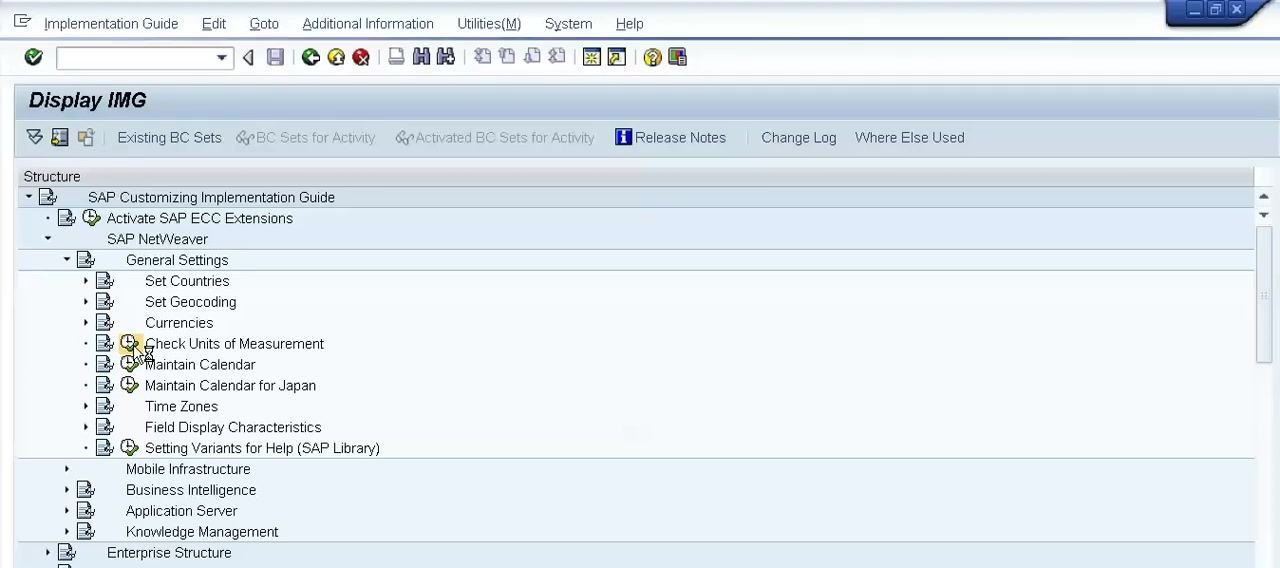Click the green Enter checkmark icon
The height and width of the screenshot is (568, 1280).
(33, 57)
